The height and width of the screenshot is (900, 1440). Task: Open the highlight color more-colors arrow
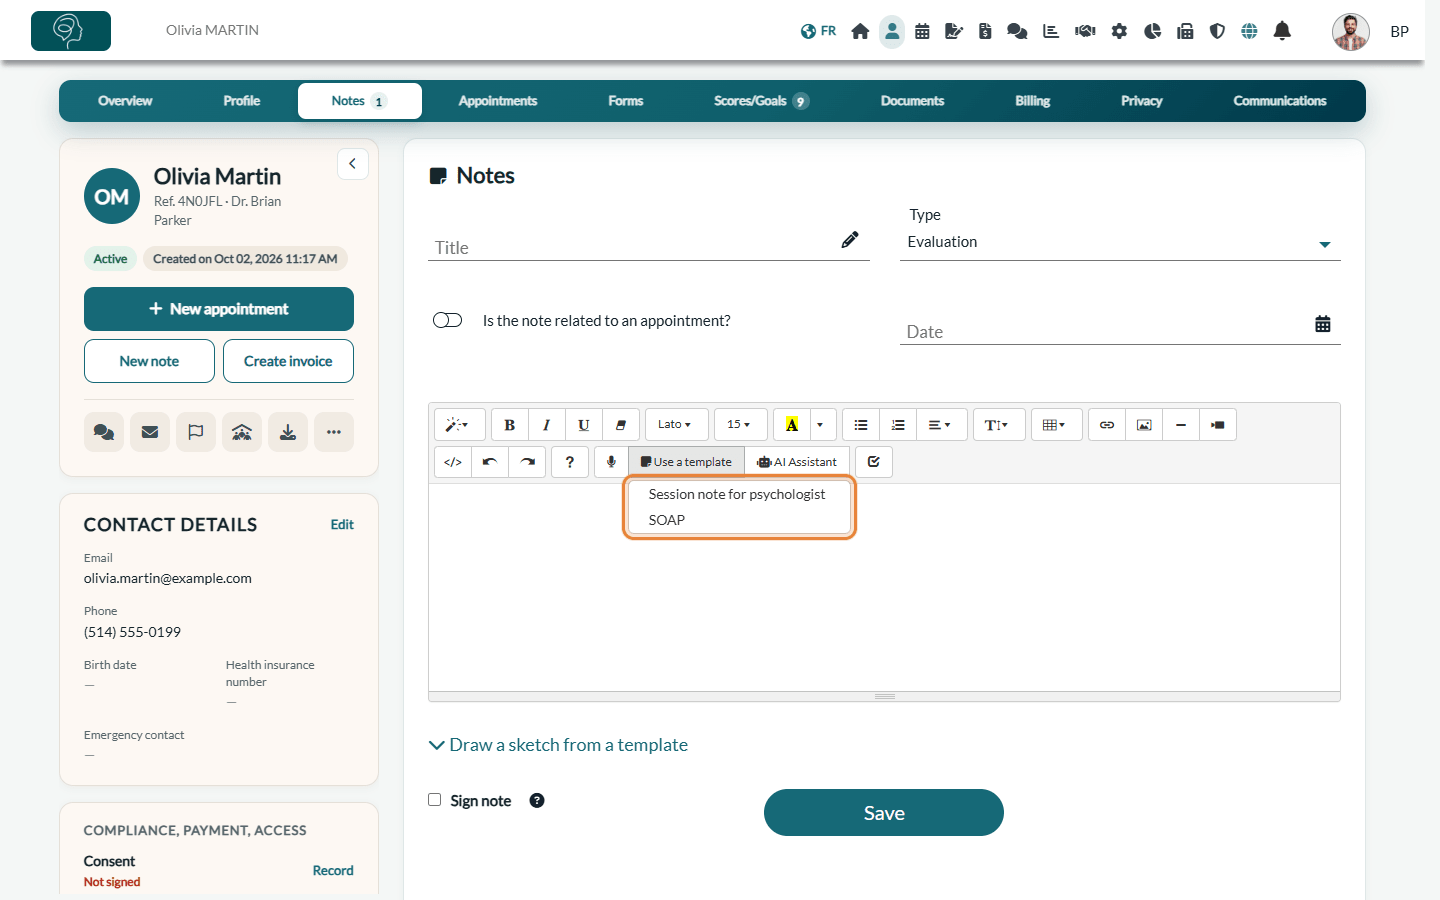(x=822, y=425)
